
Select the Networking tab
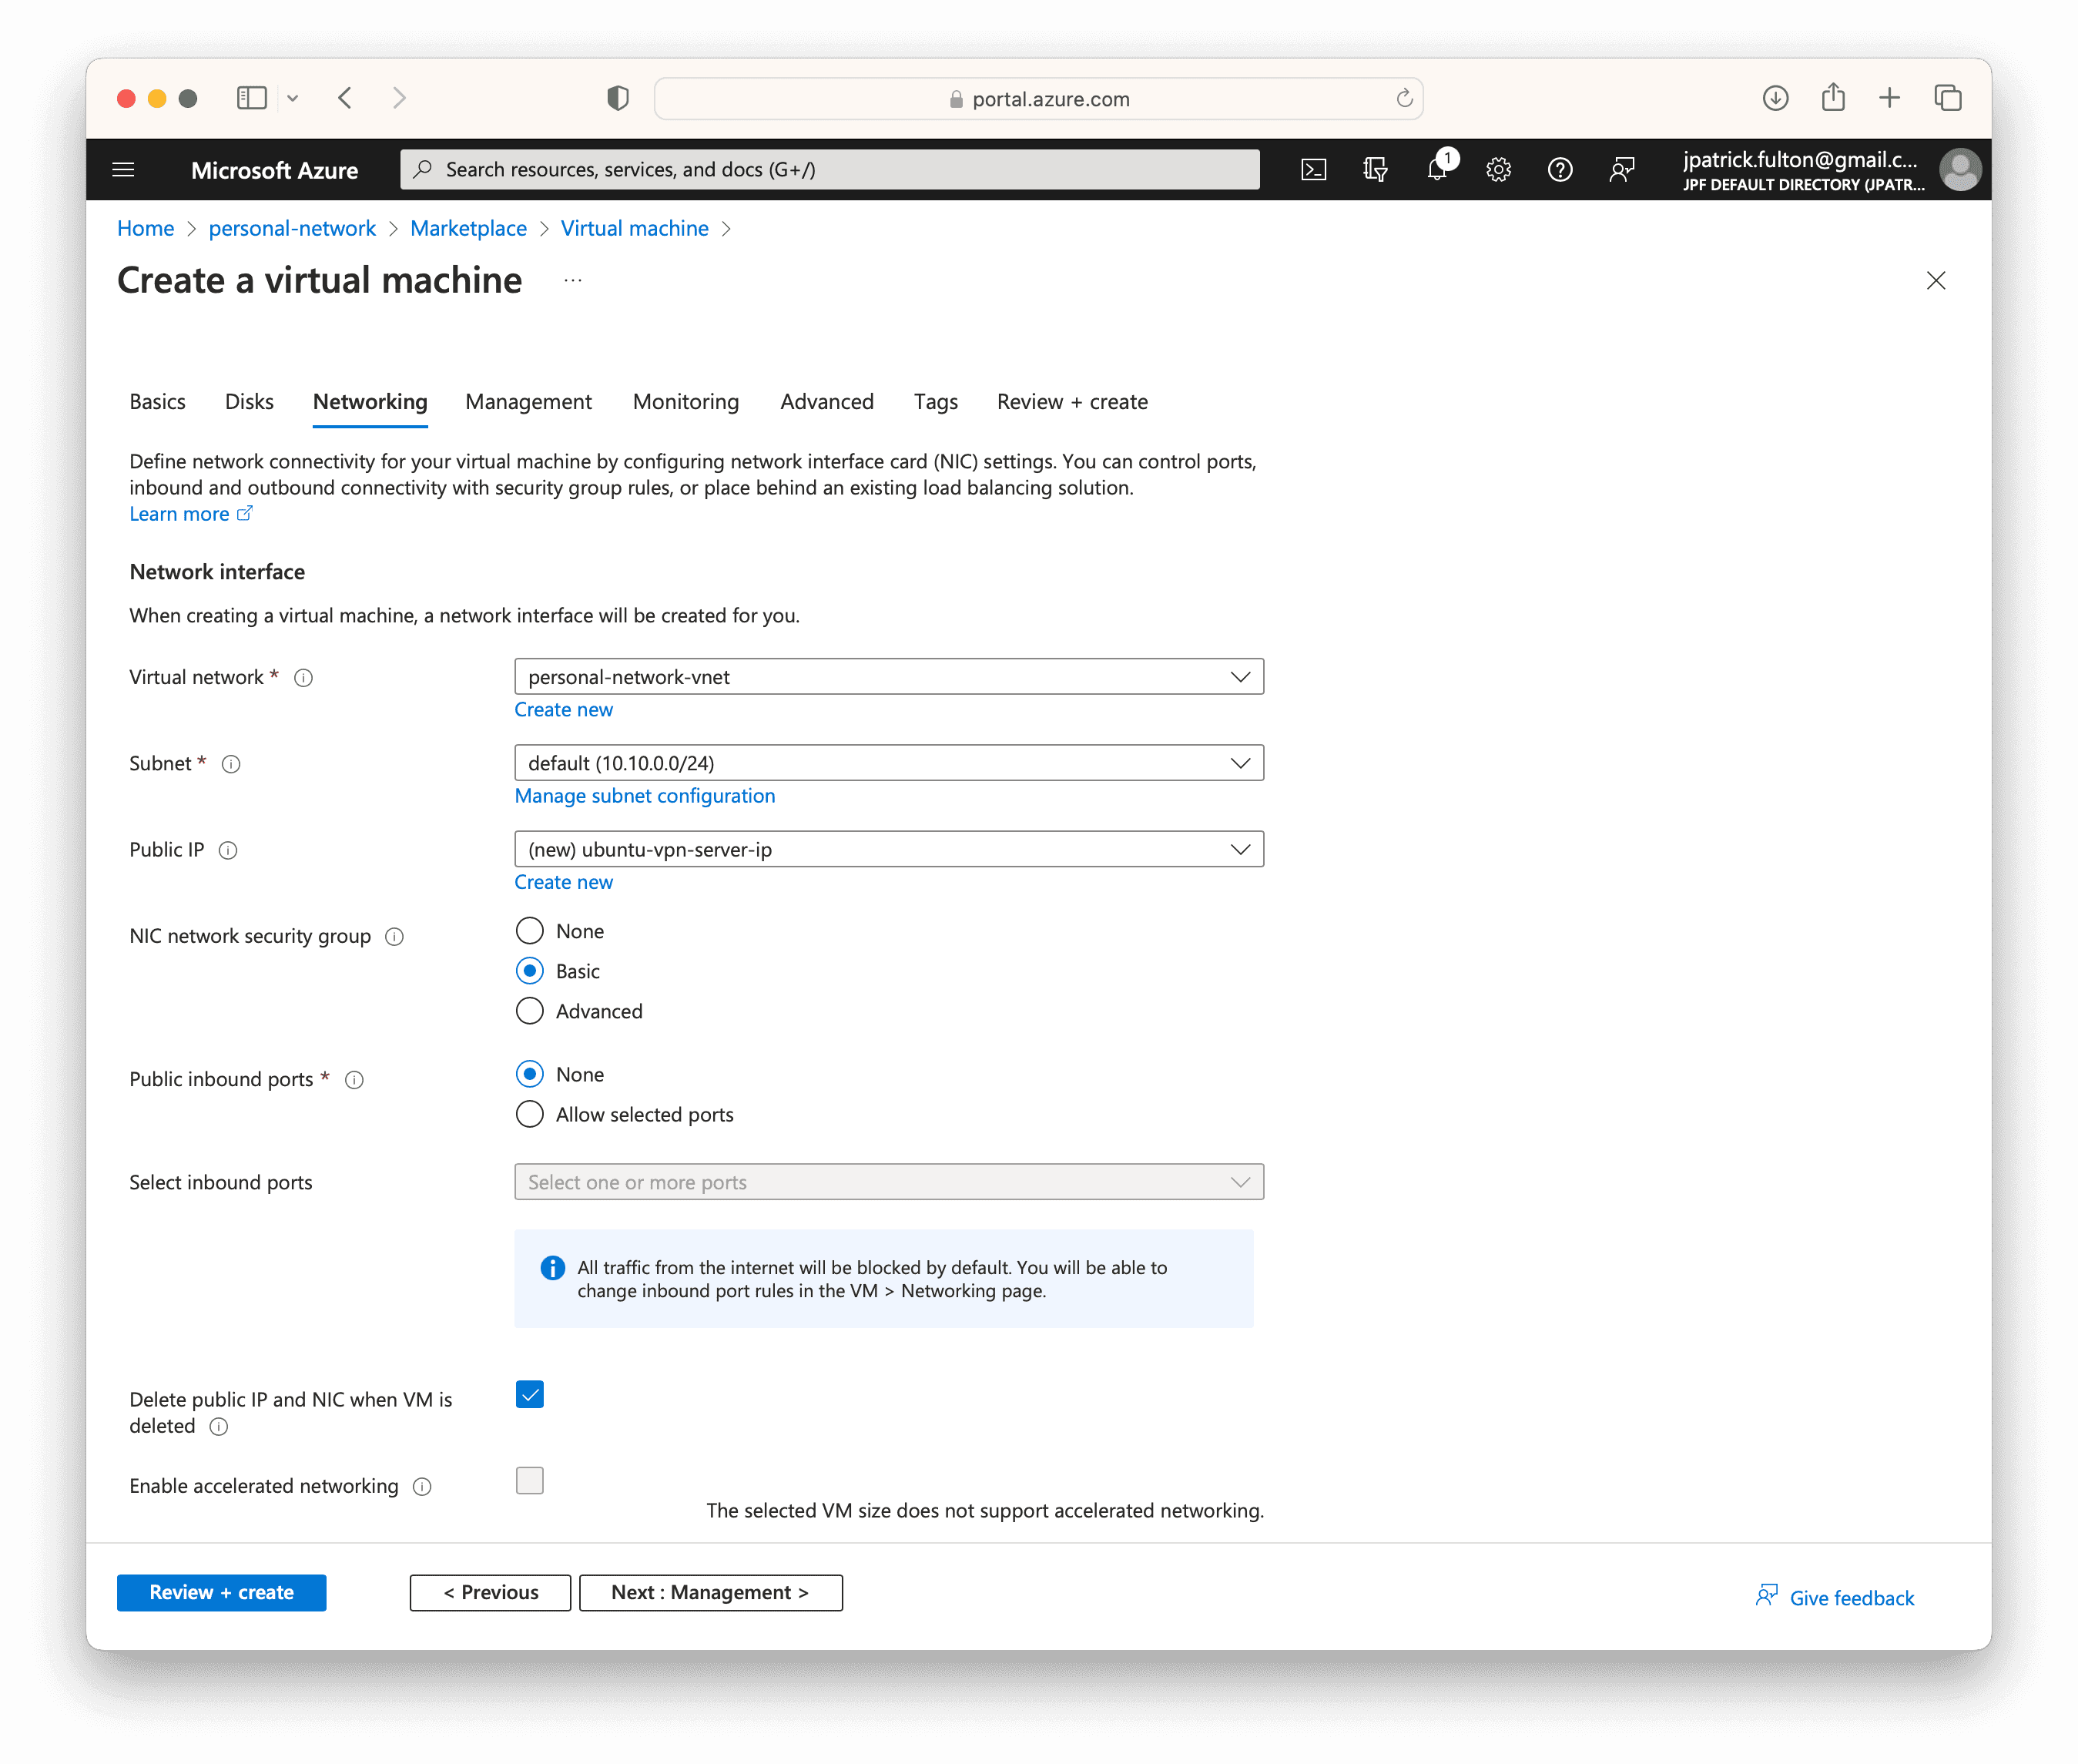point(370,402)
